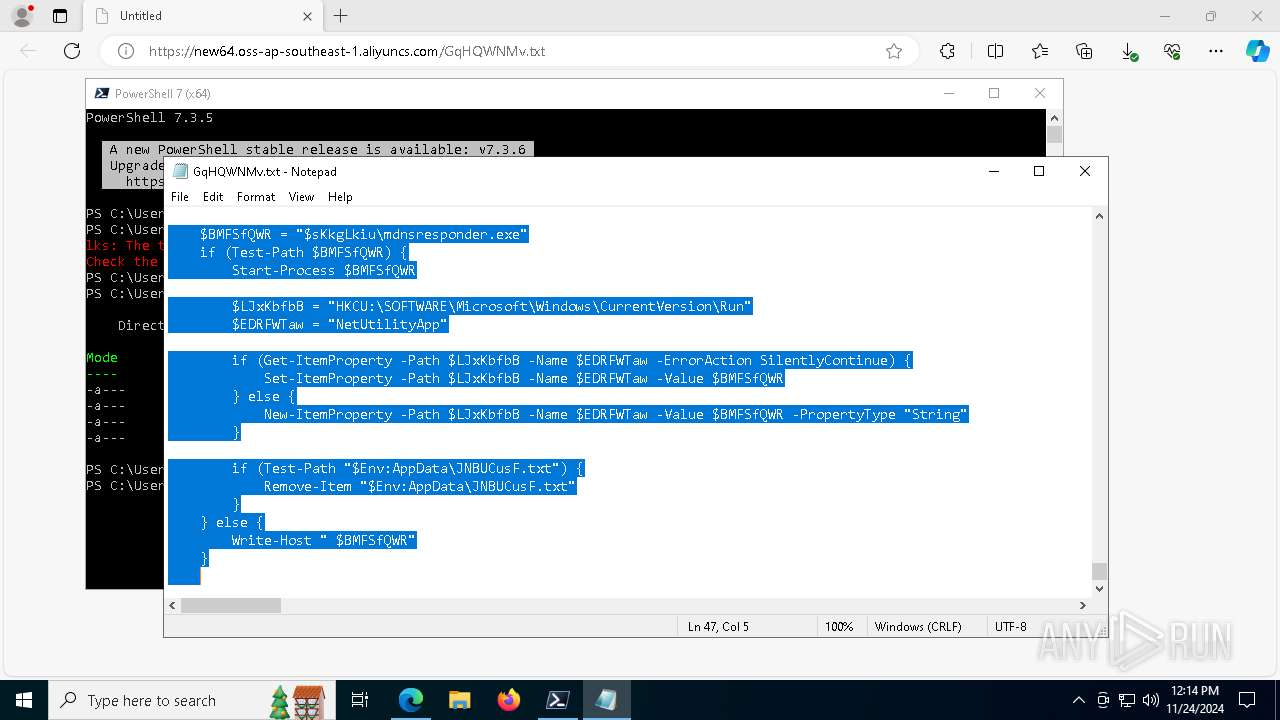This screenshot has width=1280, height=720.
Task: Open Notepad Edit menu
Action: (213, 197)
